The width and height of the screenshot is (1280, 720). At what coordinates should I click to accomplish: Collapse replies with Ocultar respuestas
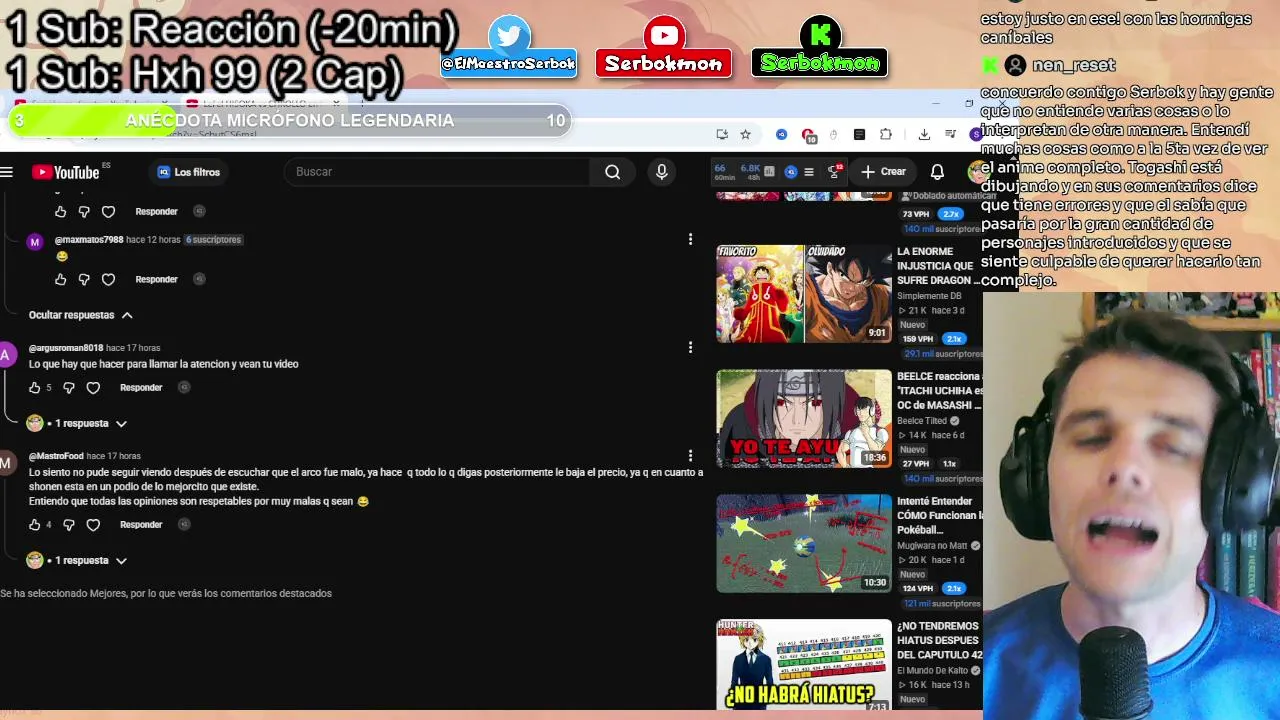click(80, 315)
